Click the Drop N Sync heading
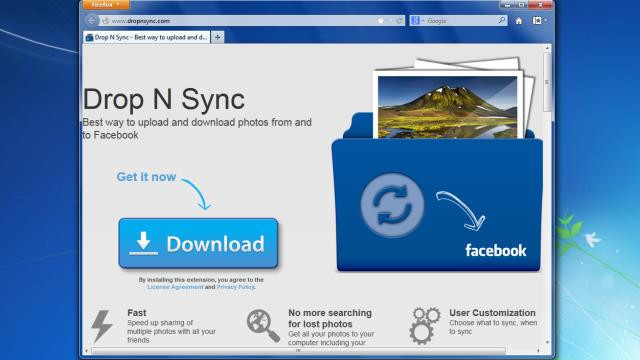Screen dimensions: 640x360 coord(164,99)
